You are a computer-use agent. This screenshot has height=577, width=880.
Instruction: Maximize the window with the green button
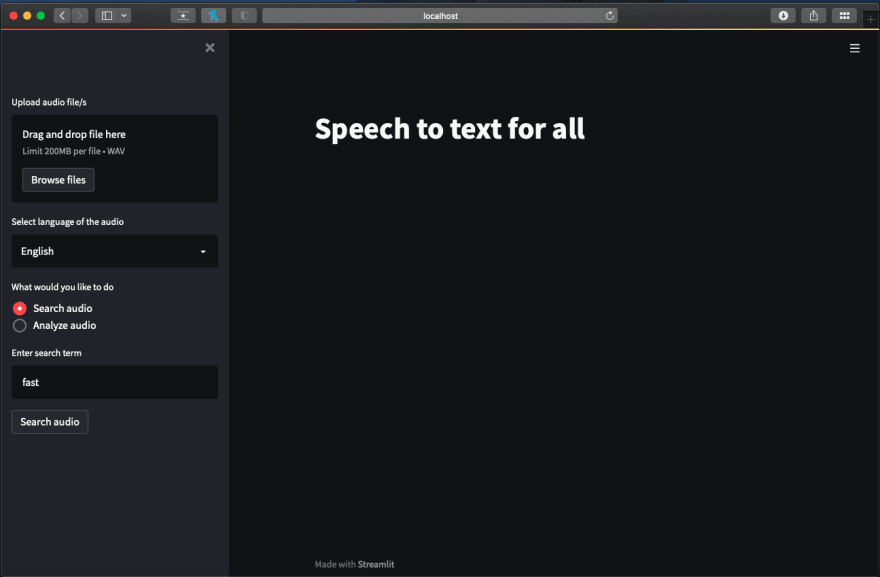40,16
